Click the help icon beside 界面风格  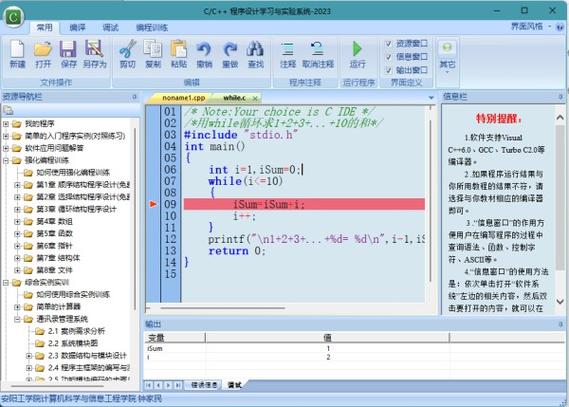point(561,27)
